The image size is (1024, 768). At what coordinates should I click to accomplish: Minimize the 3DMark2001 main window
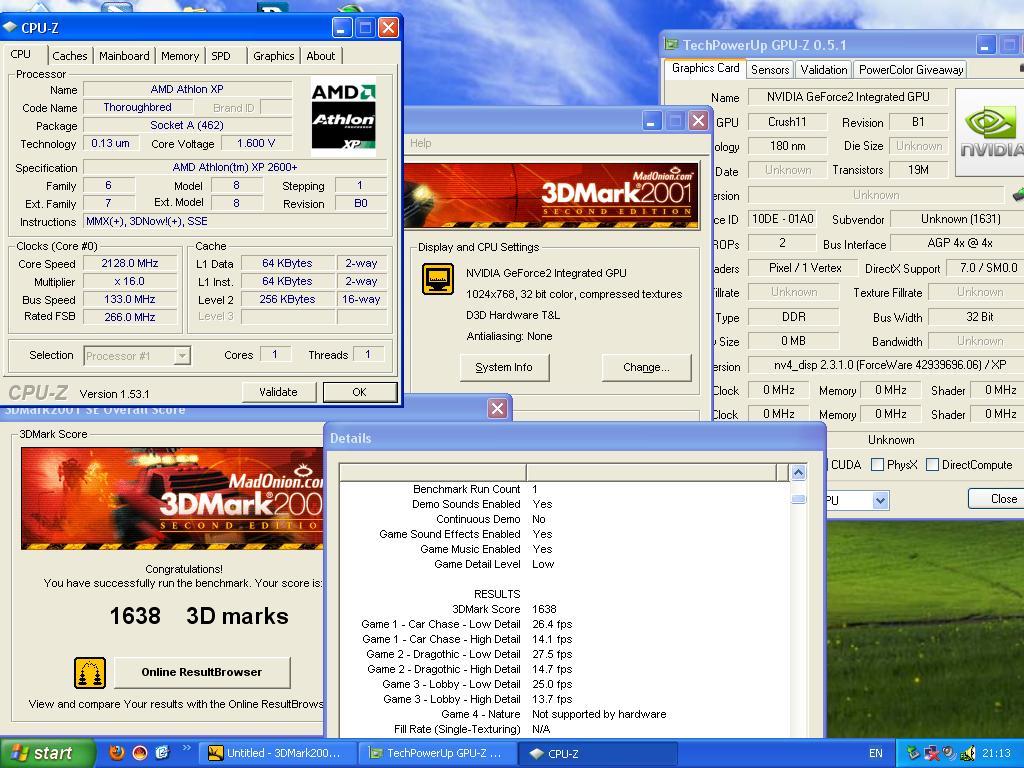click(651, 120)
